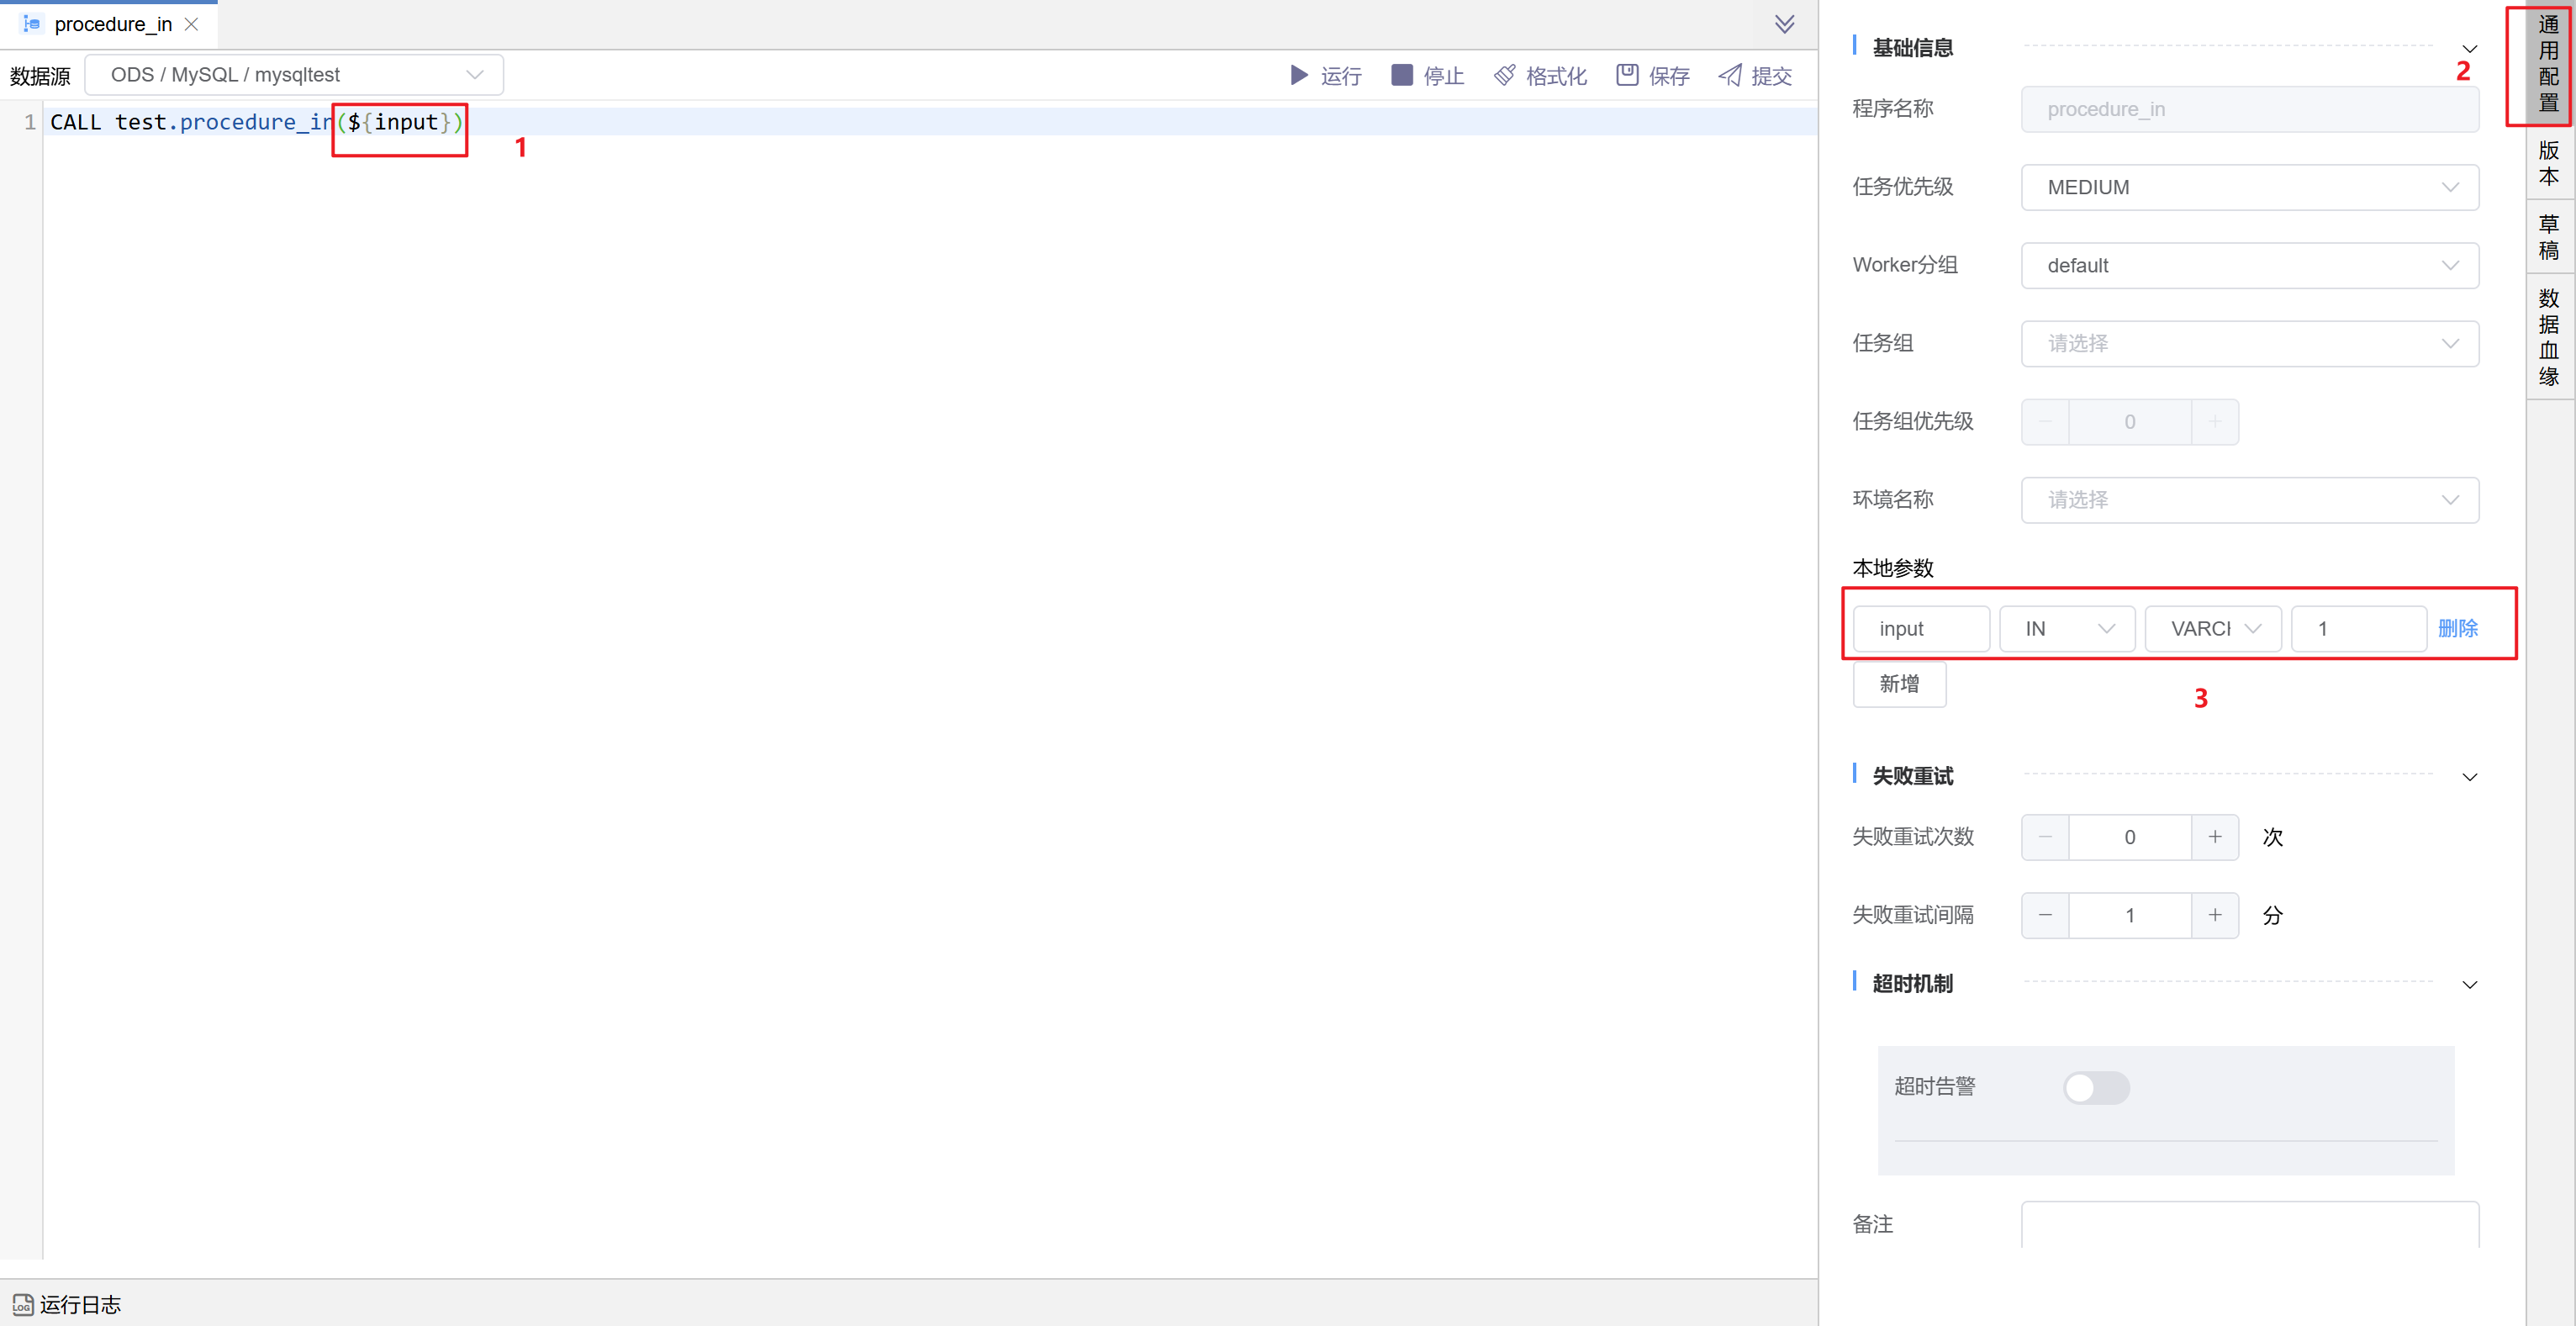
Task: Click the Save (保存) disk icon
Action: point(1627,75)
